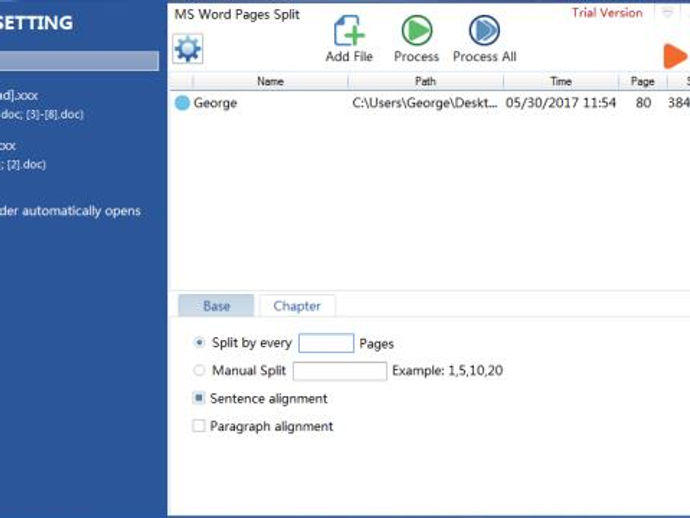The image size is (690, 518).
Task: Click the Example: 1,5,10,20 hint text
Action: pyautogui.click(x=448, y=371)
